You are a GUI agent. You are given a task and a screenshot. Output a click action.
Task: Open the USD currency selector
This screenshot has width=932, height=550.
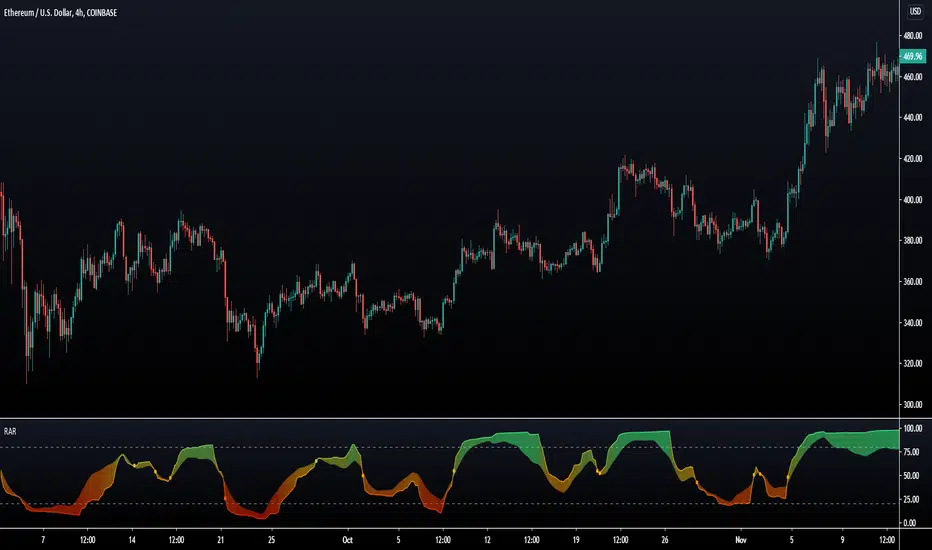(x=915, y=13)
